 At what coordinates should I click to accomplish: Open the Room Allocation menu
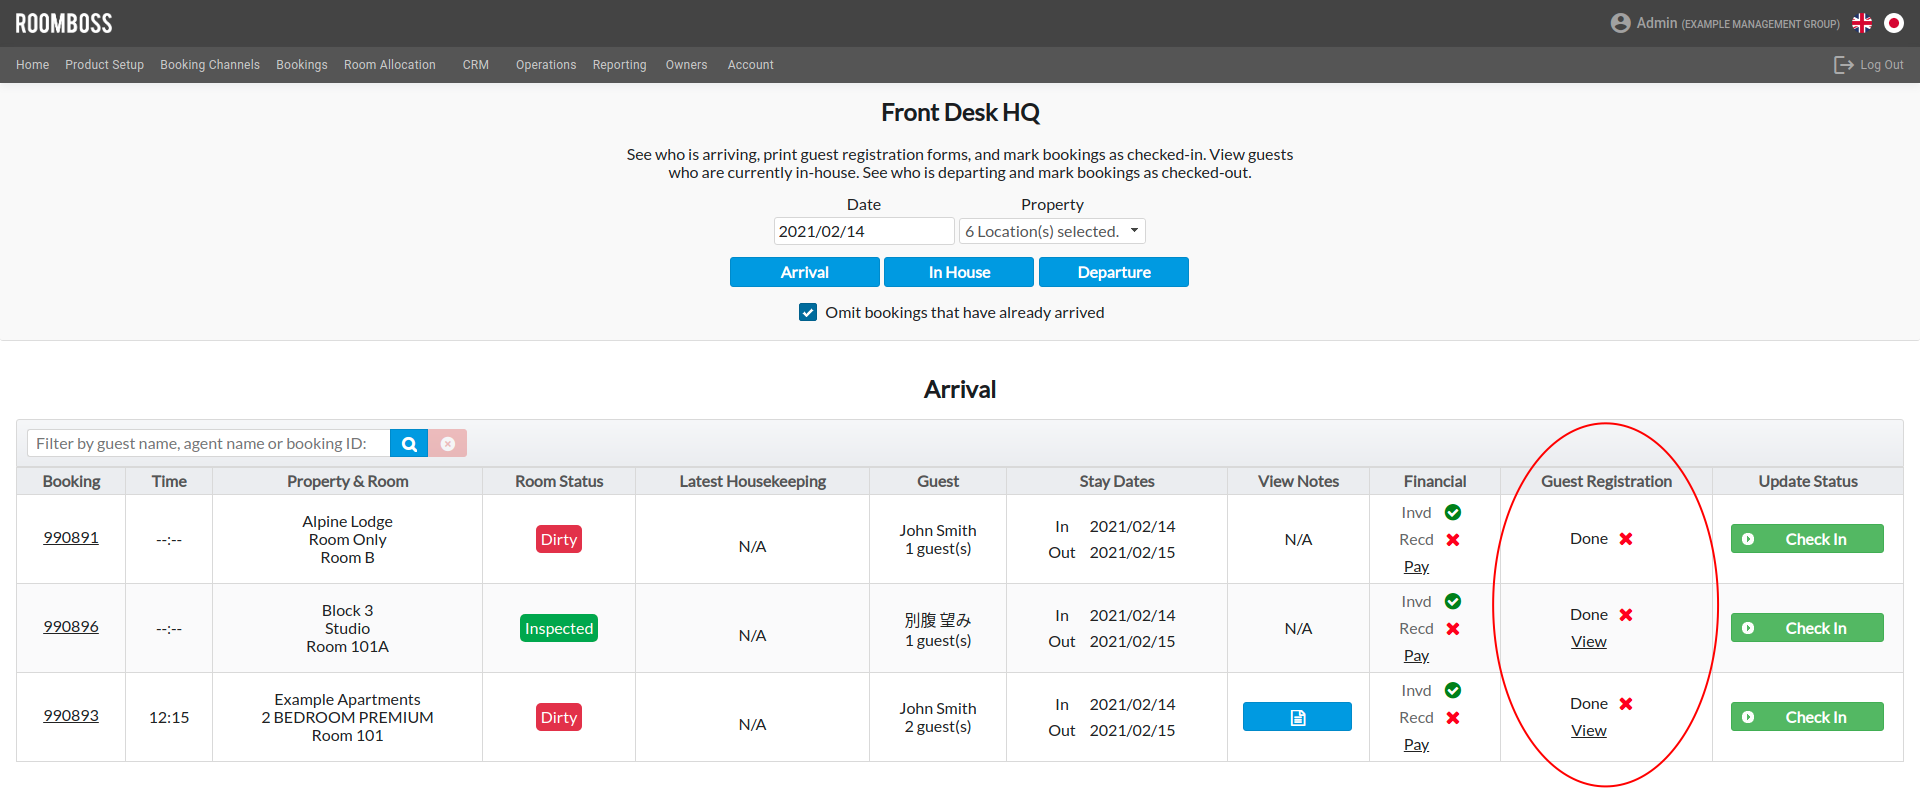click(x=390, y=65)
